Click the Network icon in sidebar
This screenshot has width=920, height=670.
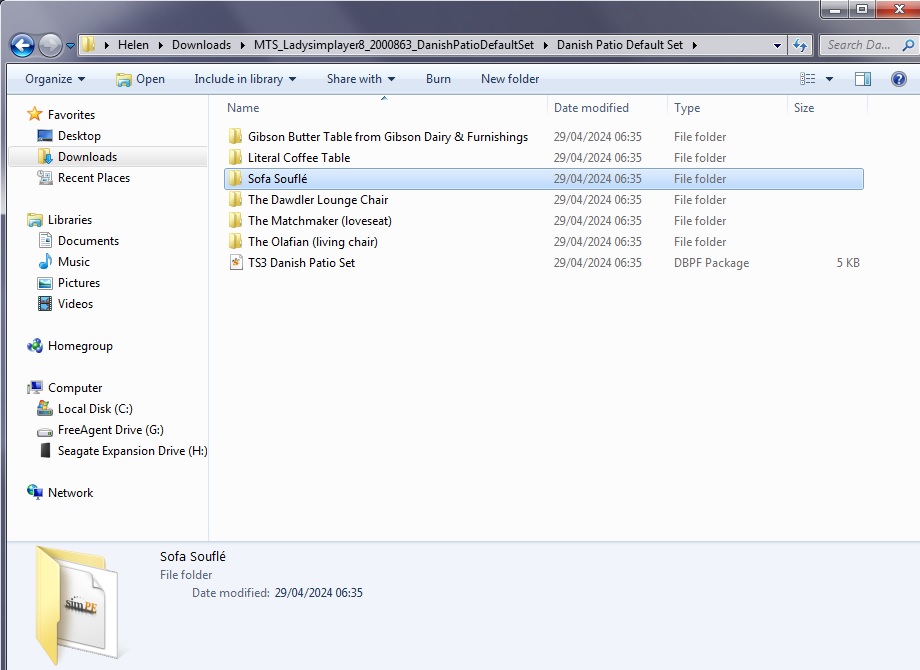70,493
